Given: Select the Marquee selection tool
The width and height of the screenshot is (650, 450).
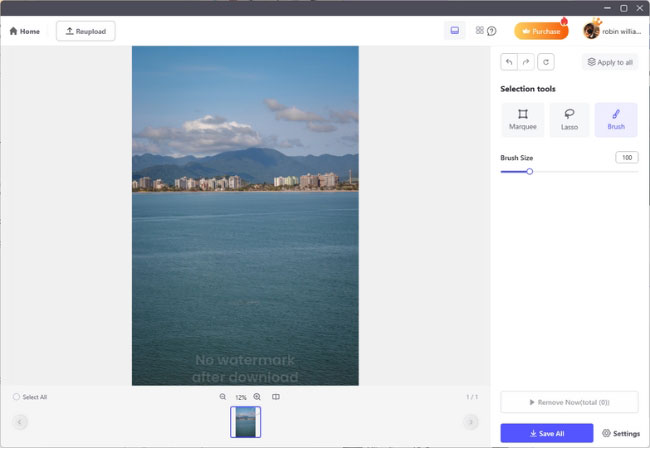Looking at the screenshot, I should [522, 120].
